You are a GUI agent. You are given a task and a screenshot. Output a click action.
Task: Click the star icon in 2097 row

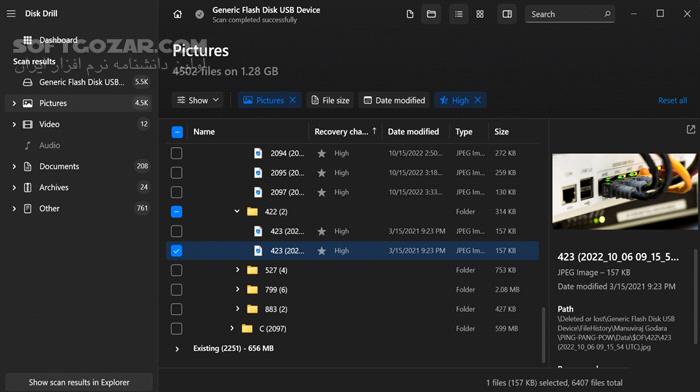[x=321, y=192]
